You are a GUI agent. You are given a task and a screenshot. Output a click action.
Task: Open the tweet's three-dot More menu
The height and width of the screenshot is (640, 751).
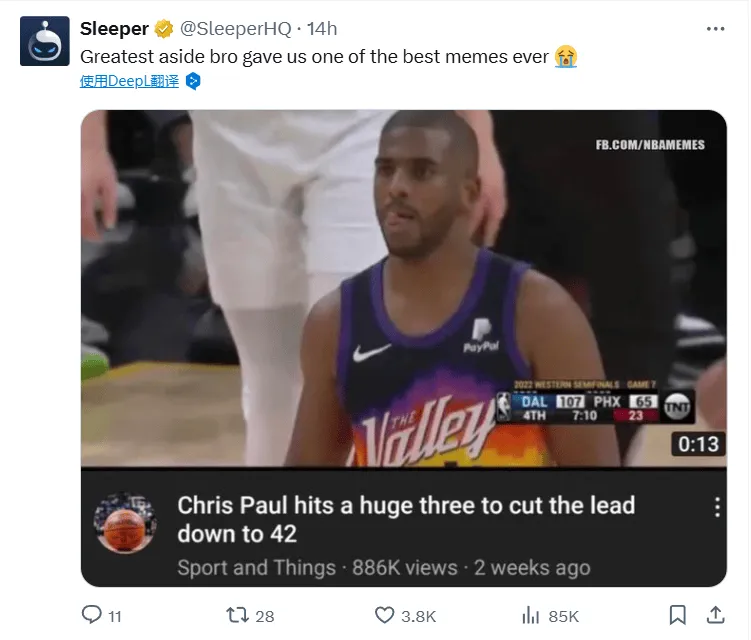click(715, 29)
